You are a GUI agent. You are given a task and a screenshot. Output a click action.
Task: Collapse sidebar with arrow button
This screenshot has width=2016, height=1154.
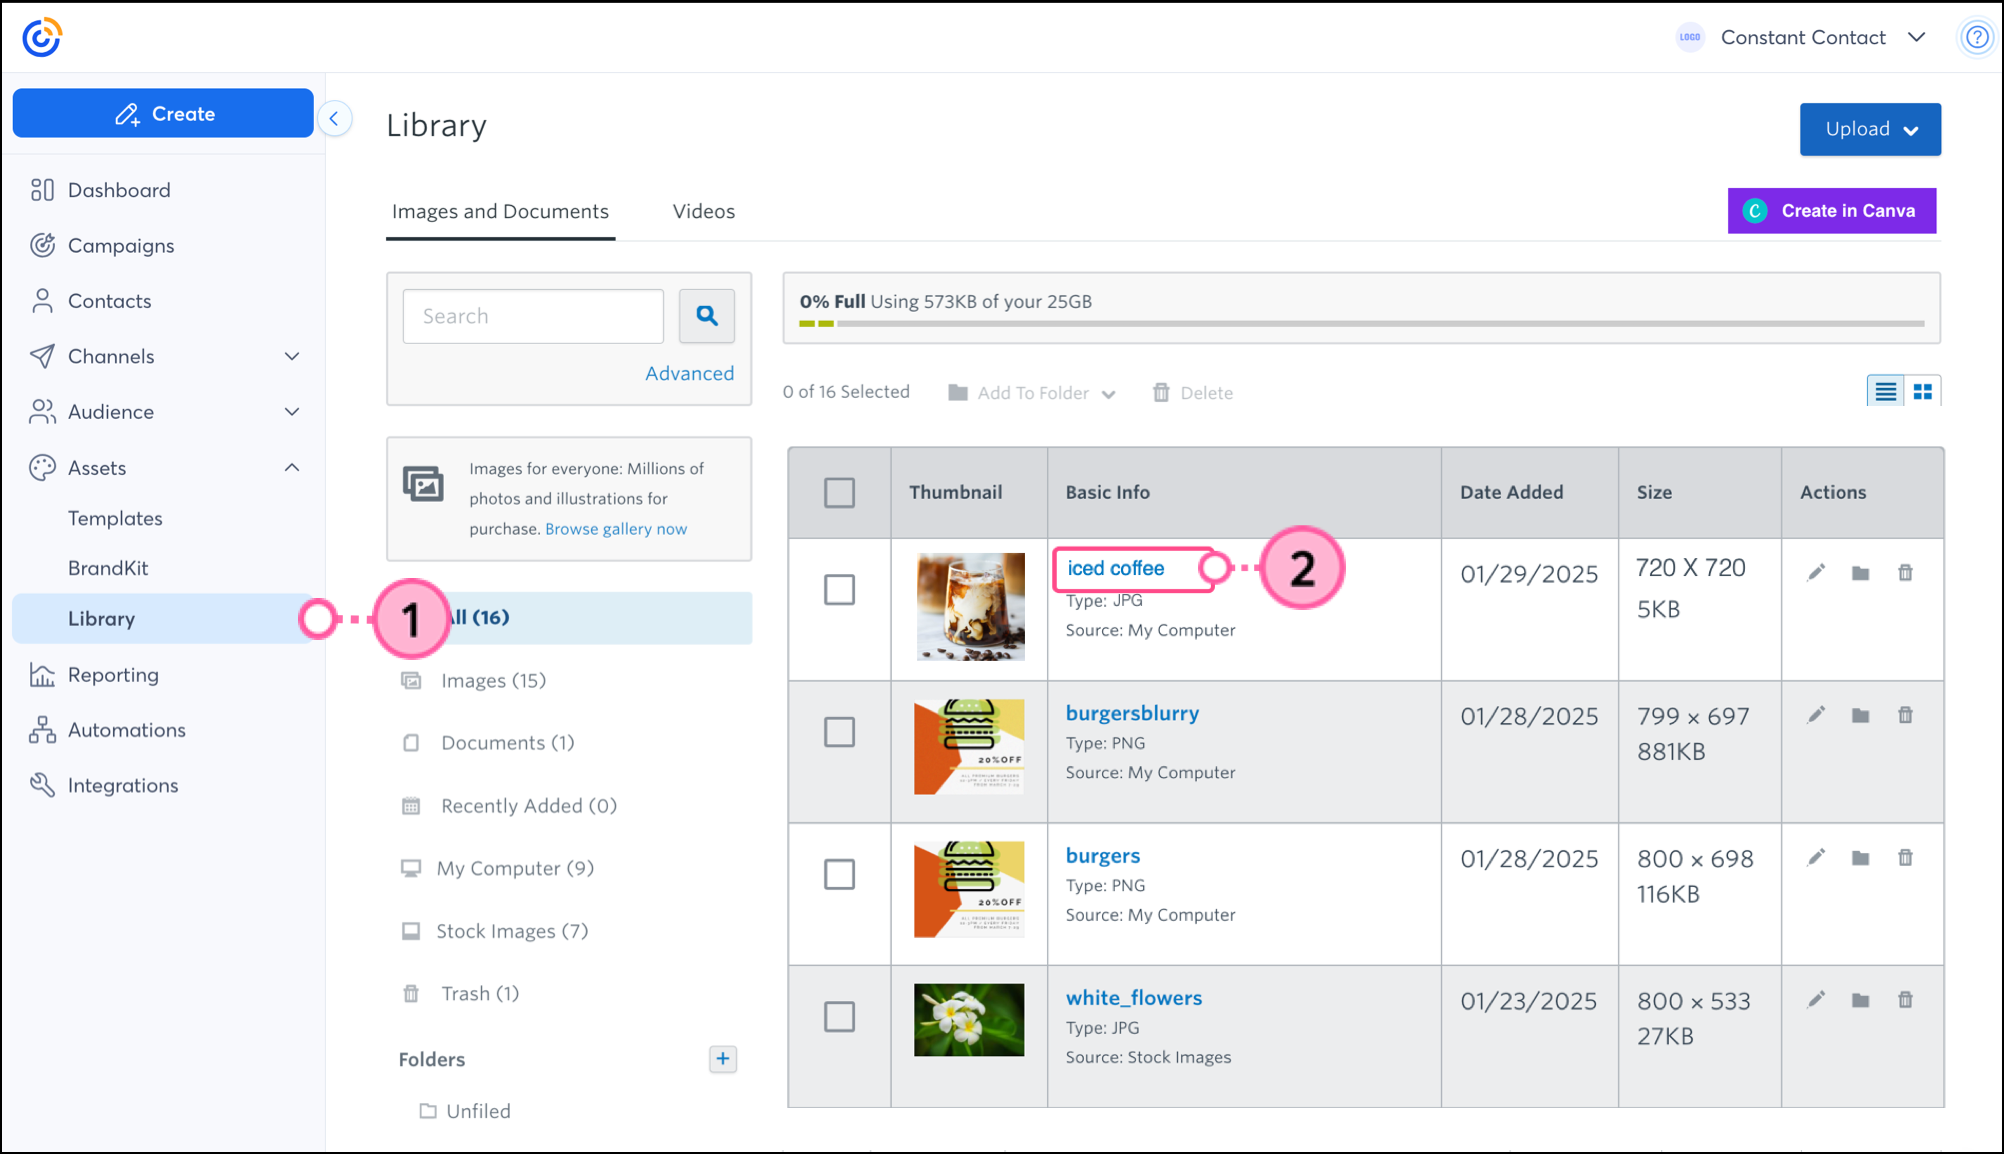point(334,119)
